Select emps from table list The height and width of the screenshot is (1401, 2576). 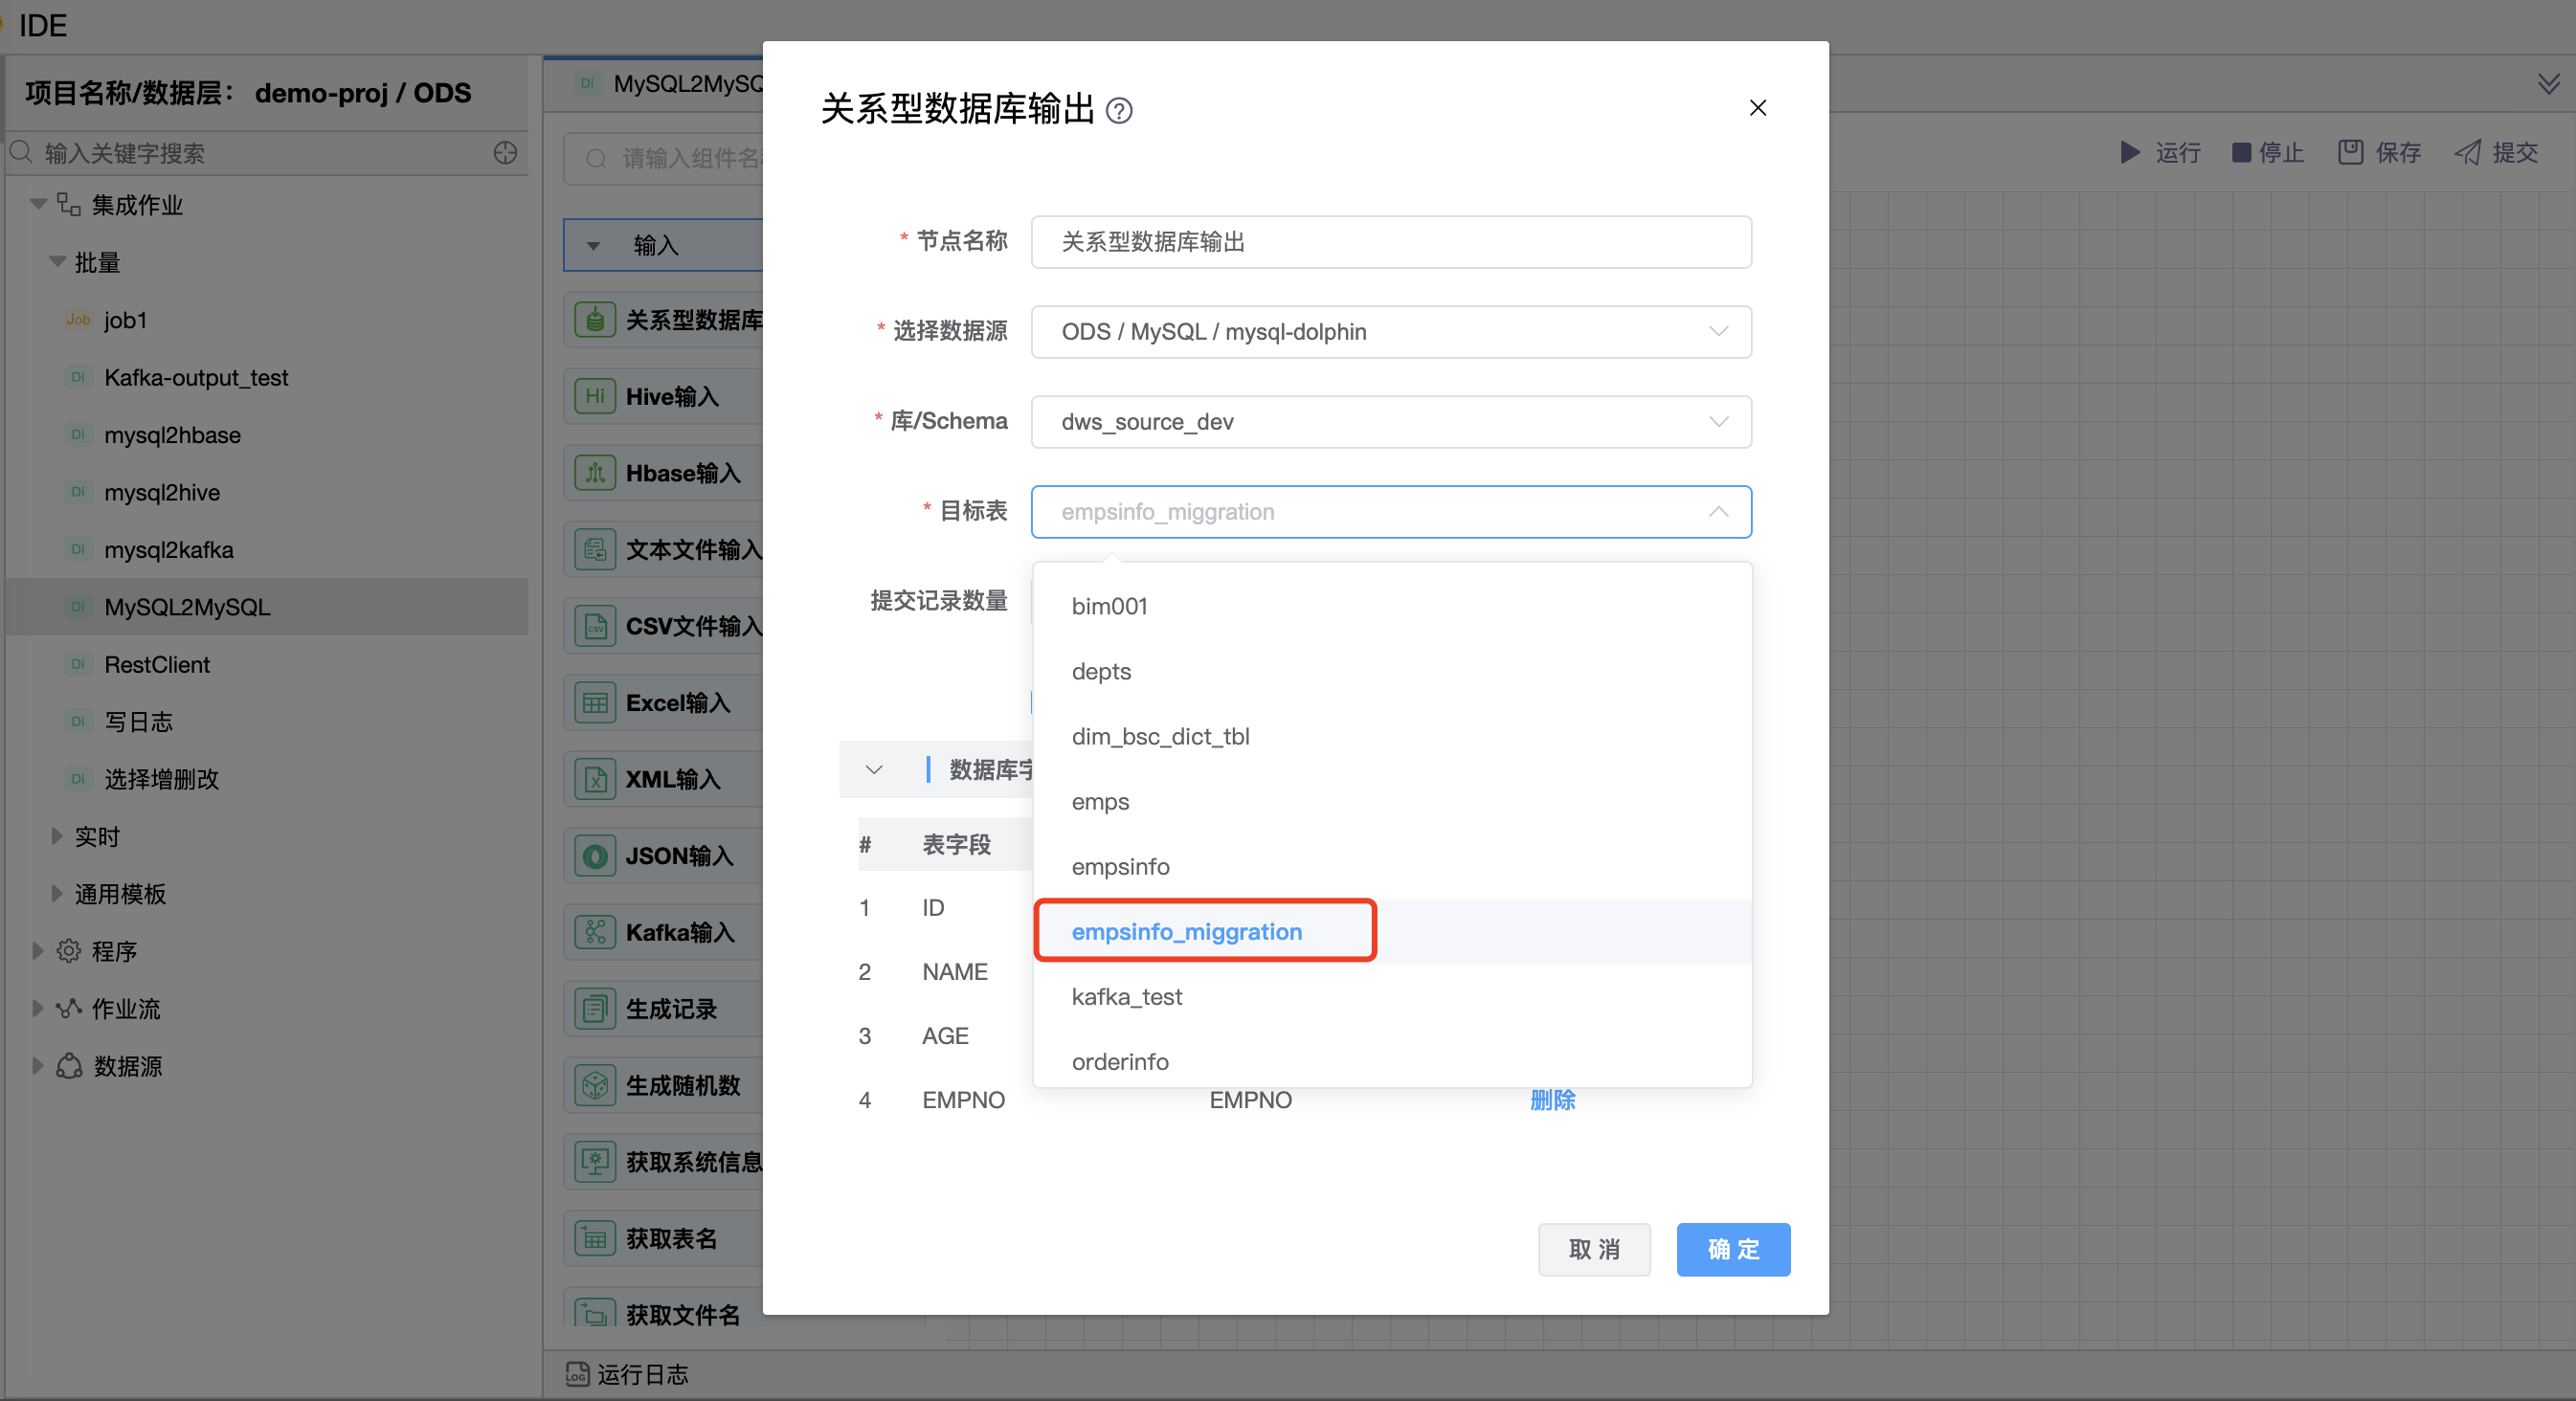1391,801
